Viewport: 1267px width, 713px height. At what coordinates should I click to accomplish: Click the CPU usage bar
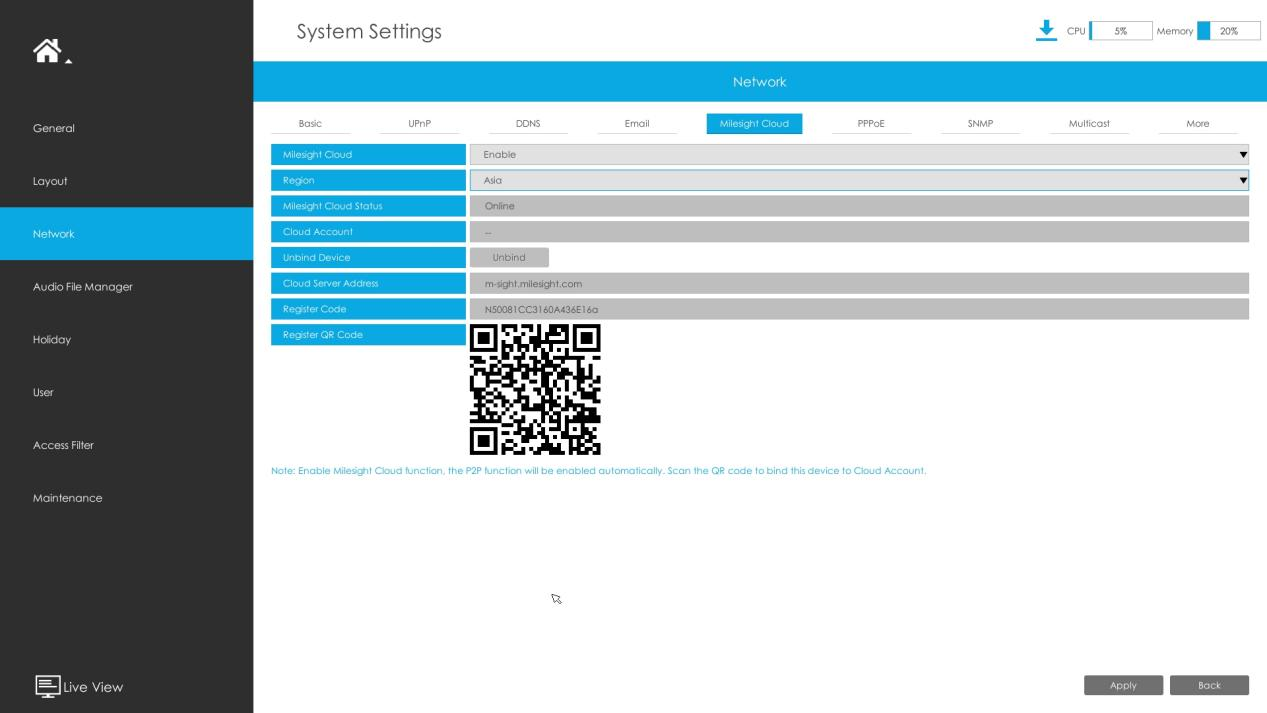[1120, 31]
